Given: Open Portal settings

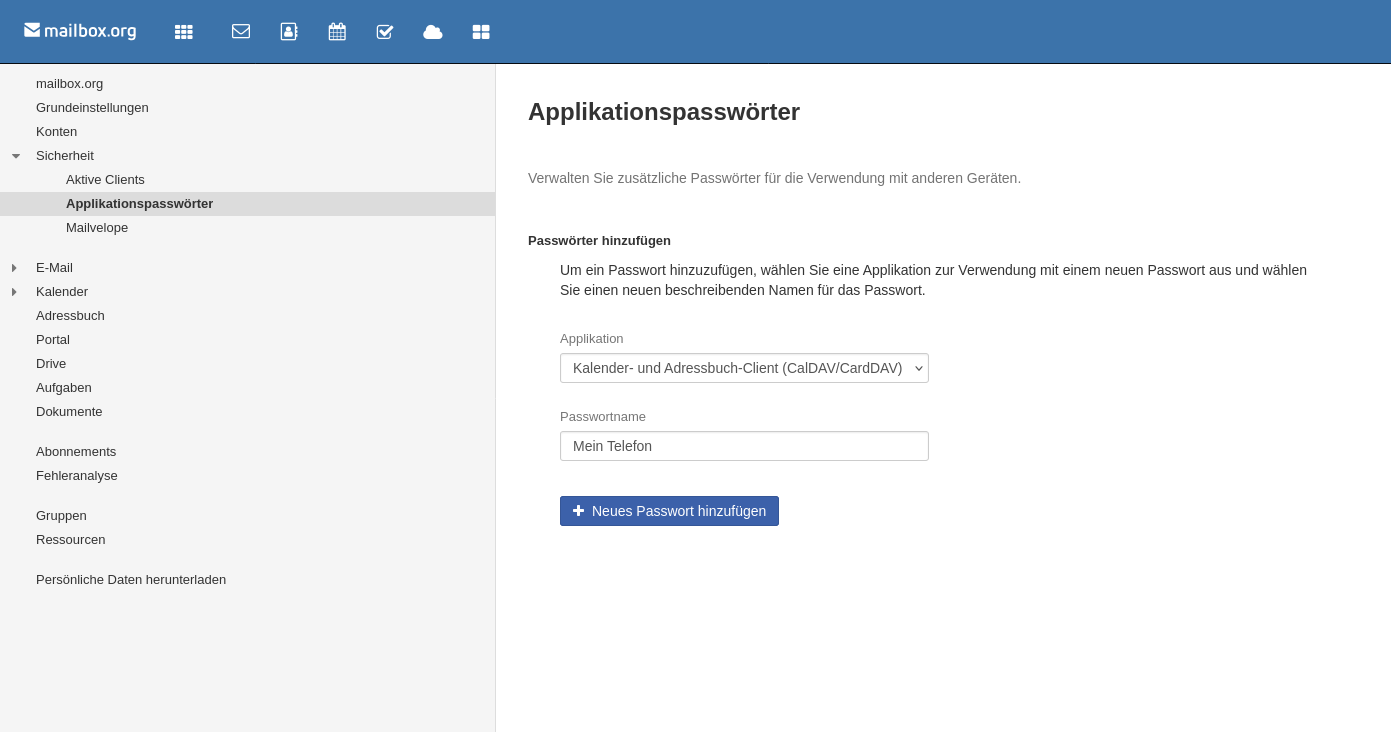Looking at the screenshot, I should point(53,340).
